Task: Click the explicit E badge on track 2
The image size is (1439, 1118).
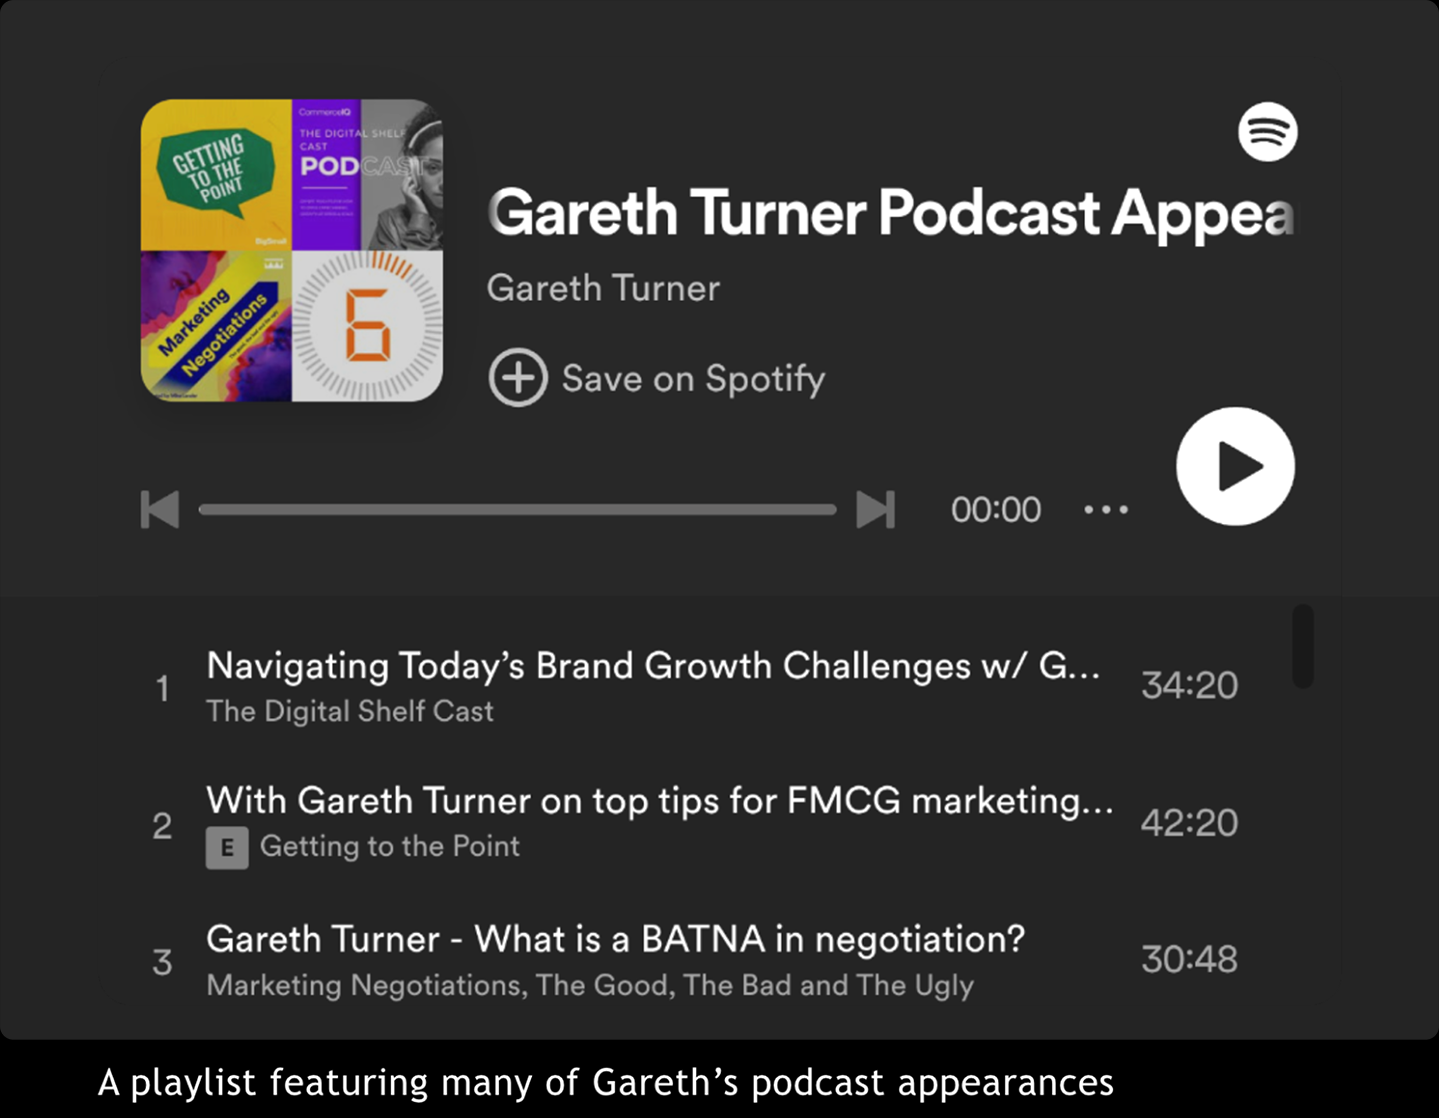Action: click(227, 848)
